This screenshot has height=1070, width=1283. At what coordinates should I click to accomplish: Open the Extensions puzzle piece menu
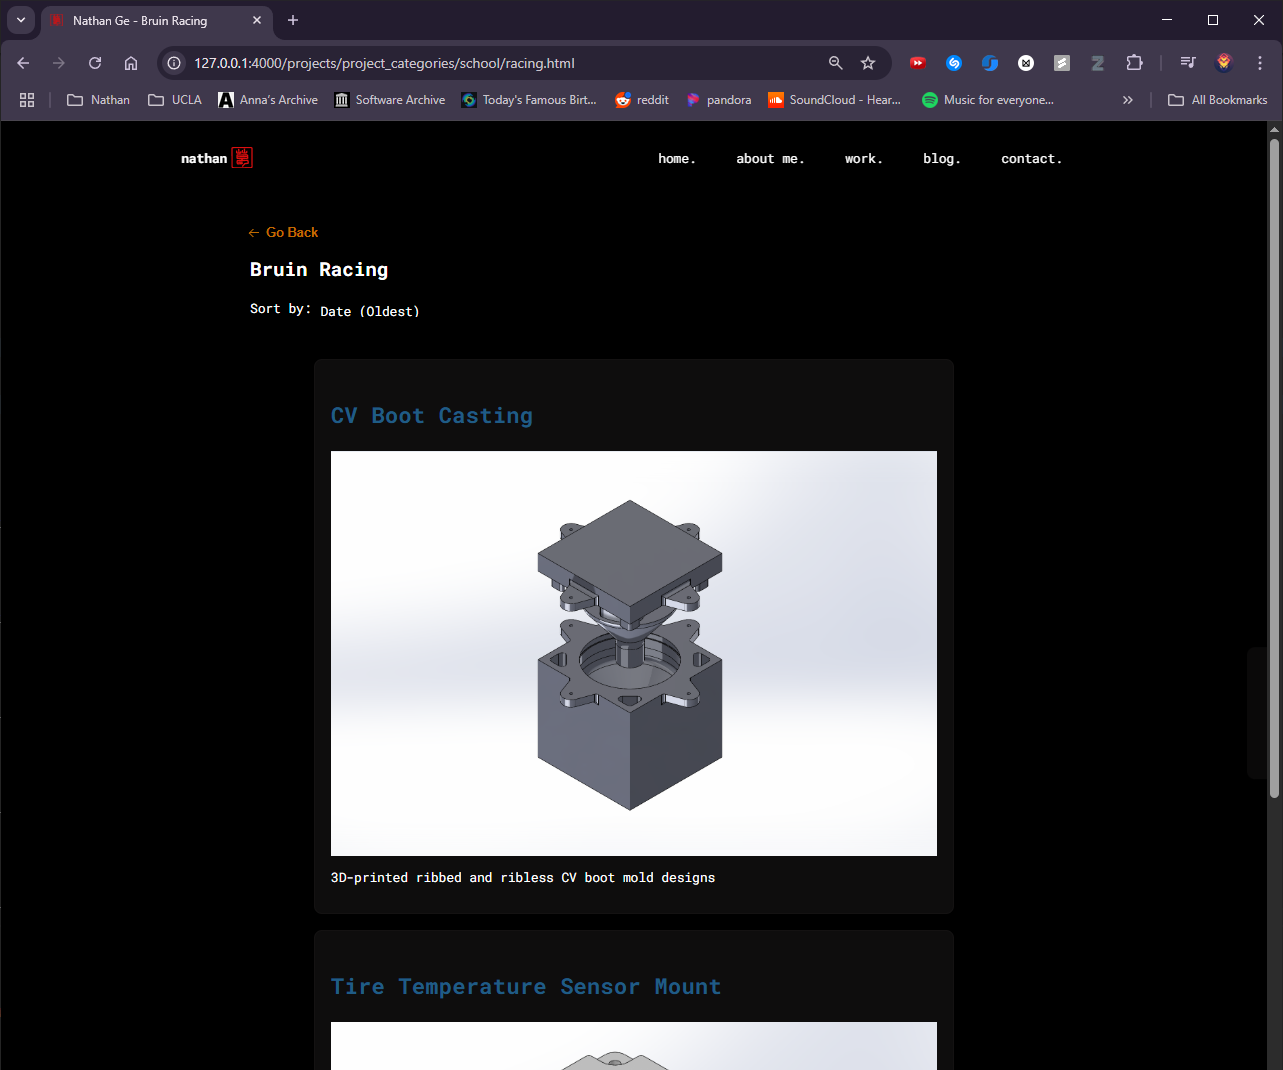(1134, 63)
